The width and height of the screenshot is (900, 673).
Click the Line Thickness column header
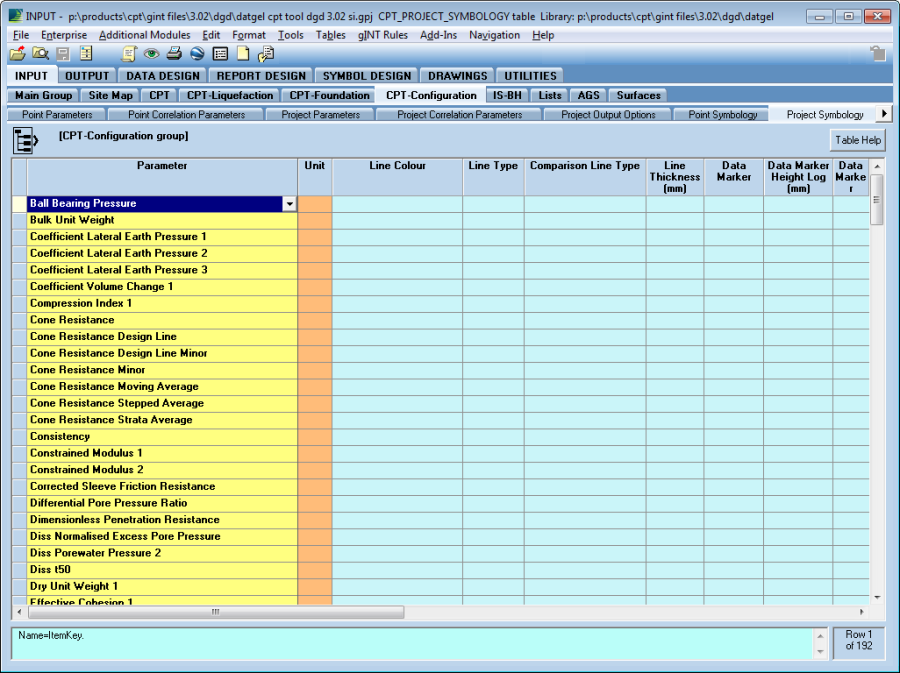675,177
